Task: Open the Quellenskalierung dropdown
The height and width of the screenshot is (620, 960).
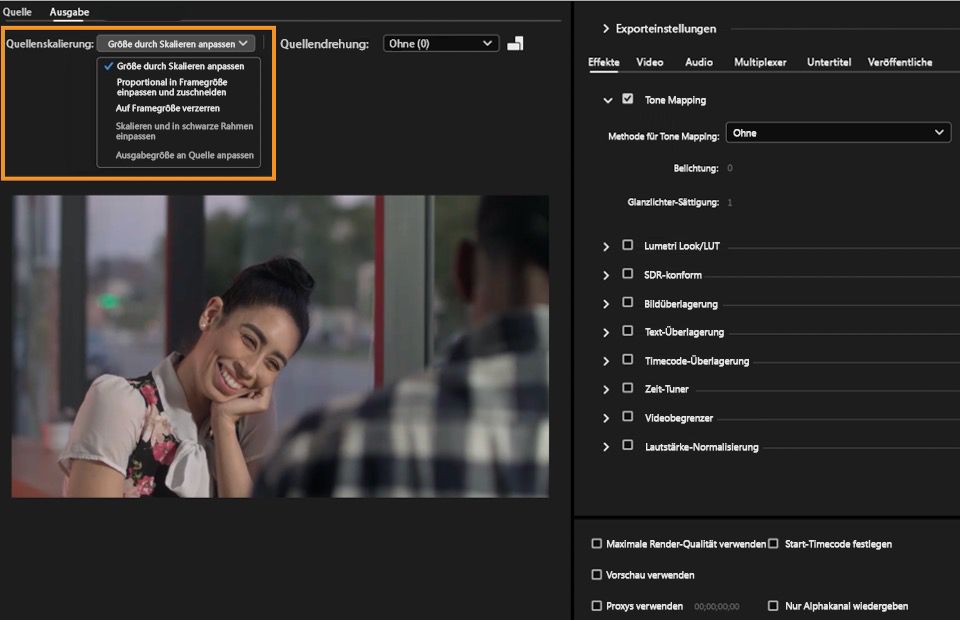Action: click(x=176, y=43)
